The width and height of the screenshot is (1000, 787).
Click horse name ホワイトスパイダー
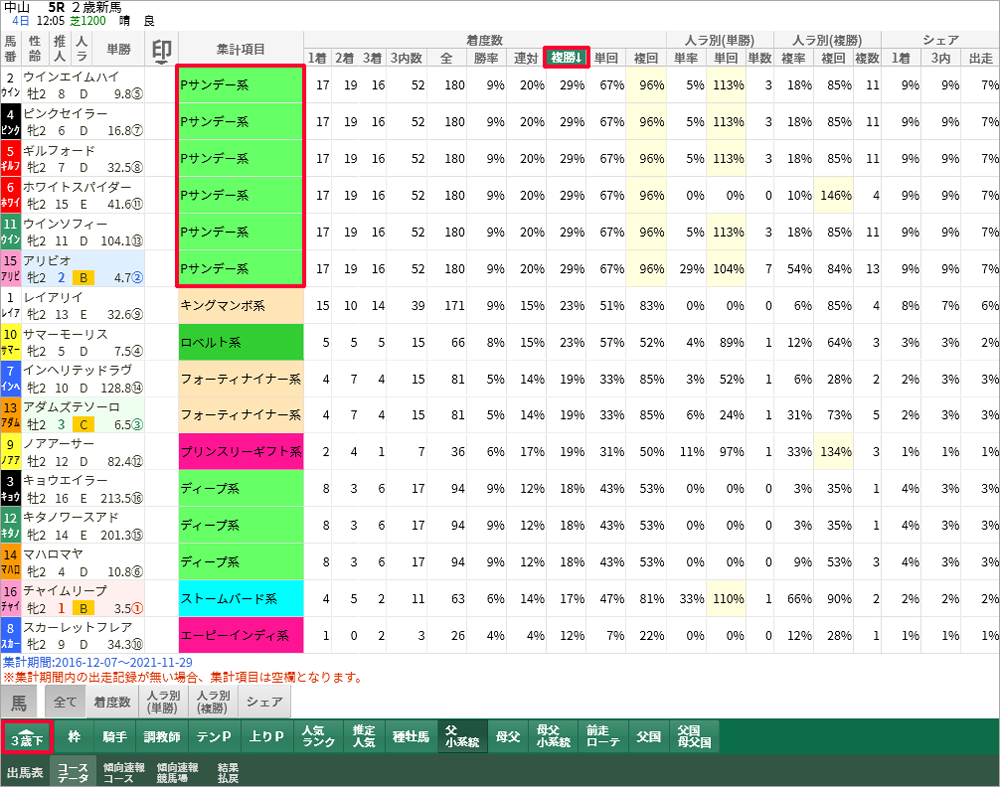(x=77, y=187)
